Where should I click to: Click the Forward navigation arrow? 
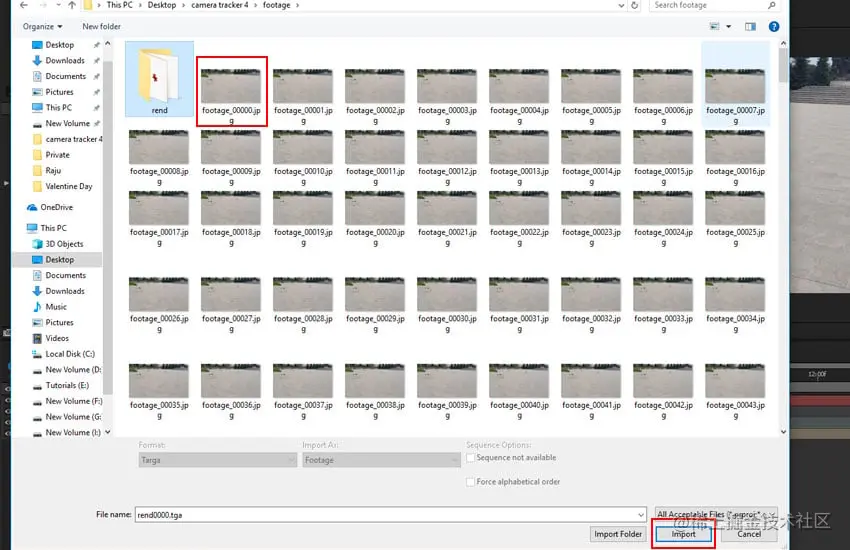[x=43, y=5]
